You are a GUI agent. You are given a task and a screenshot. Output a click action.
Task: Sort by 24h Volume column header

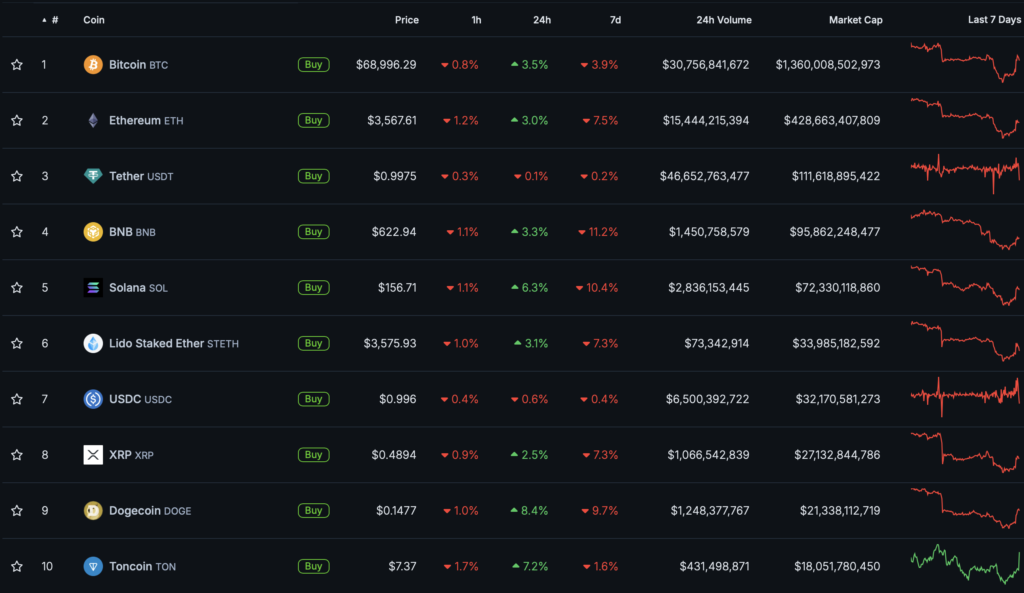pyautogui.click(x=722, y=20)
